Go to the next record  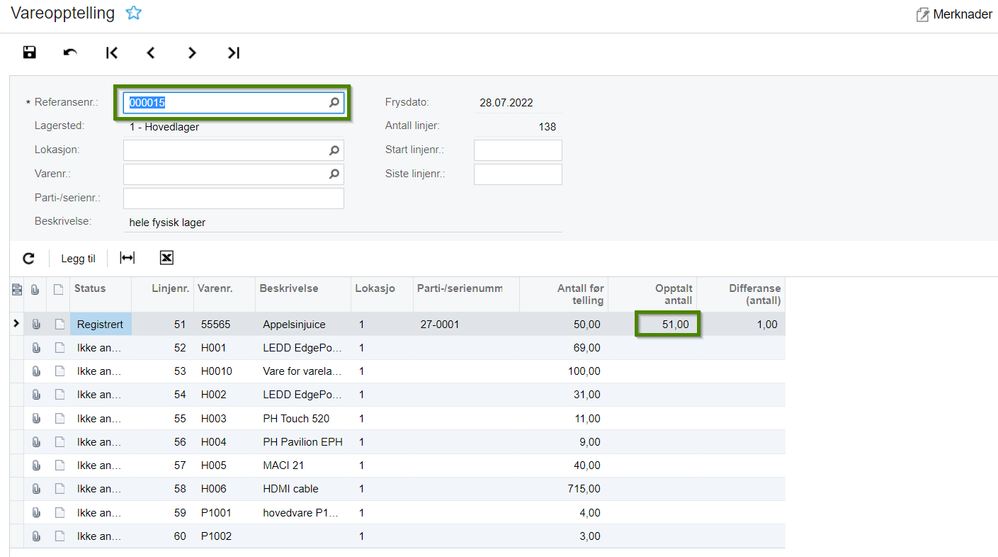192,53
